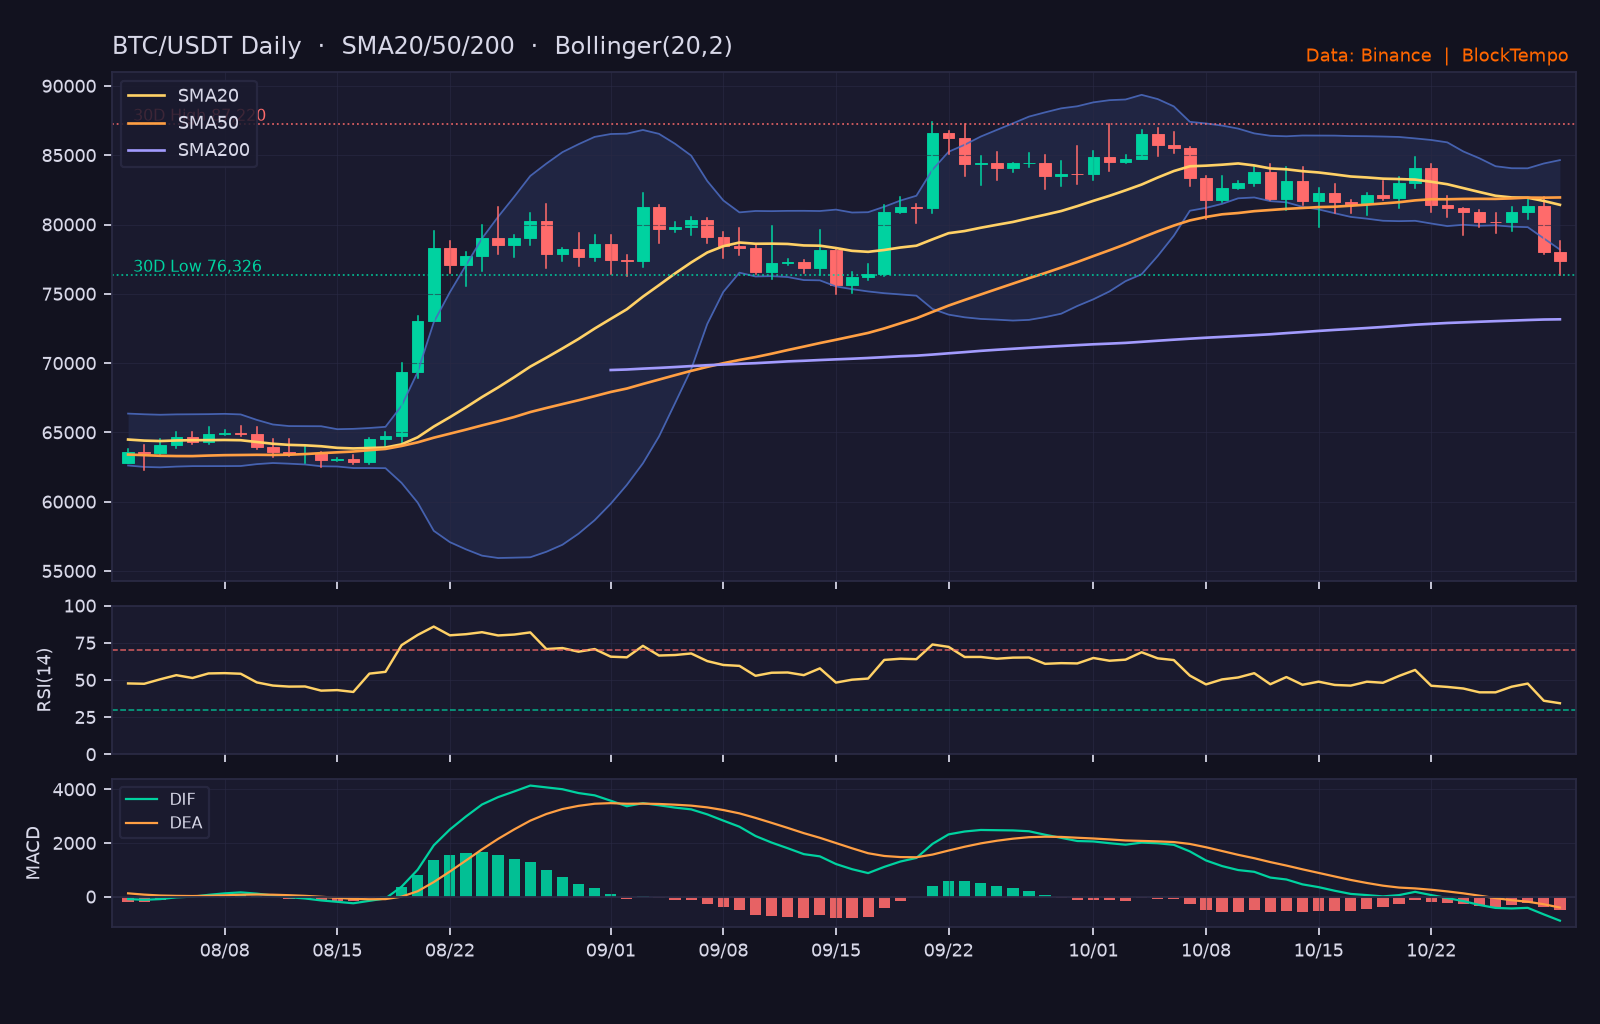Click the 75 label on RSI axis

click(x=86, y=643)
